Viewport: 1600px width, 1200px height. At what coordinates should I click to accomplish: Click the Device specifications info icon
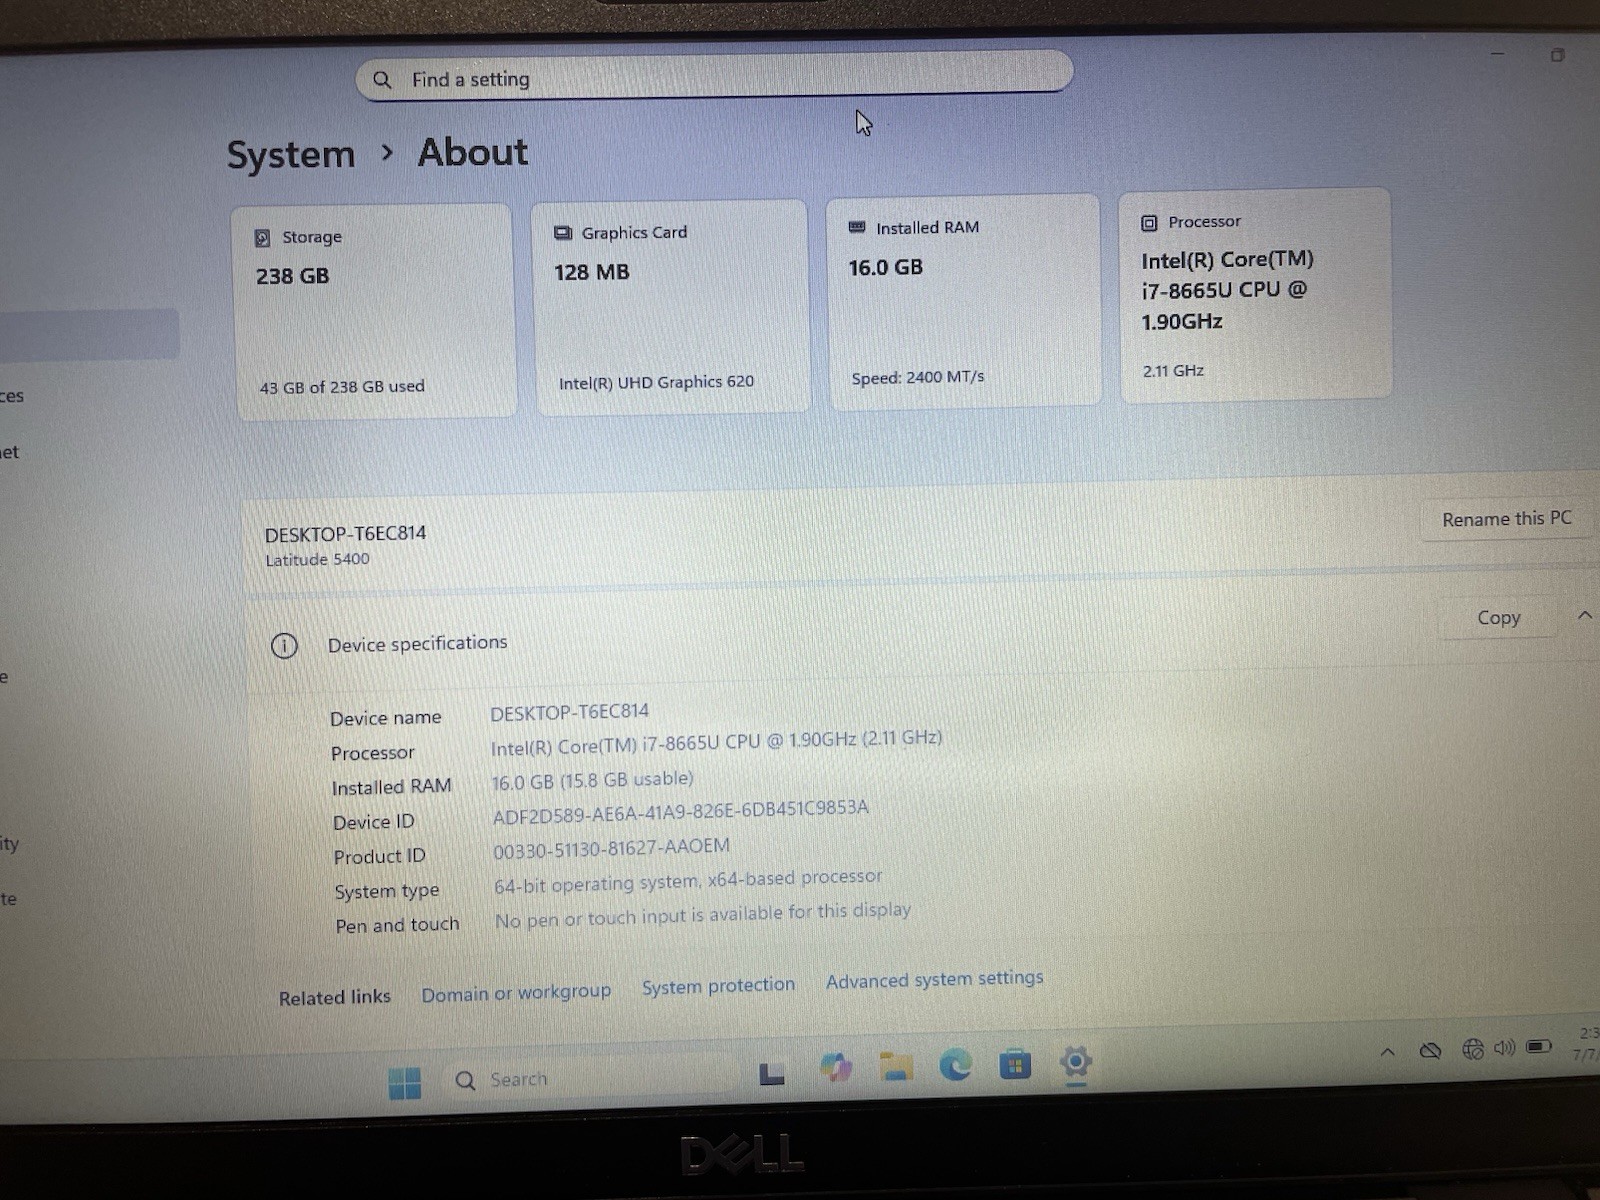coord(284,646)
